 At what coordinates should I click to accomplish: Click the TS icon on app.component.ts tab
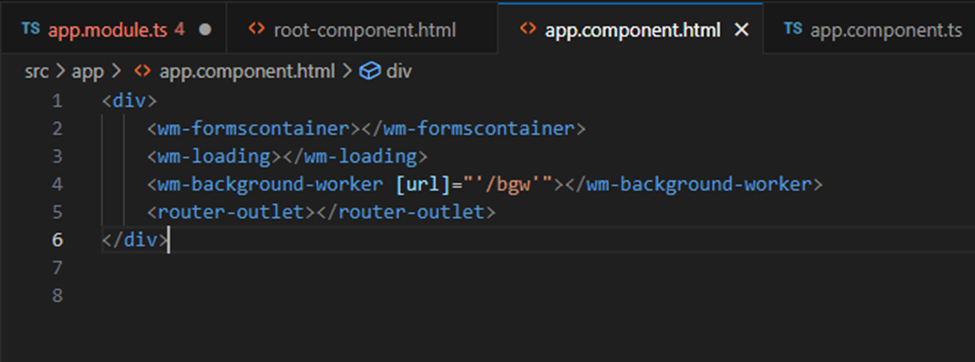[793, 29]
